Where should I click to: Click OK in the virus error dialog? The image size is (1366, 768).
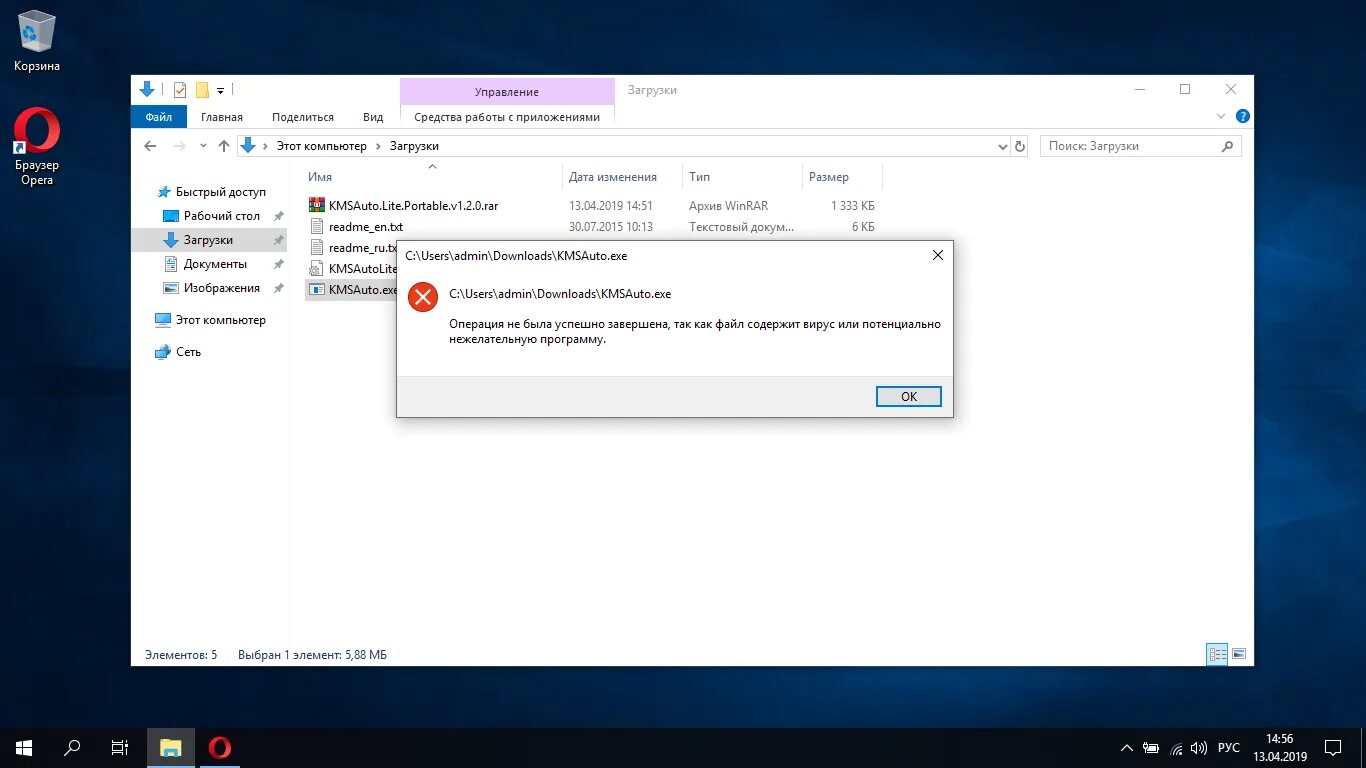(908, 396)
